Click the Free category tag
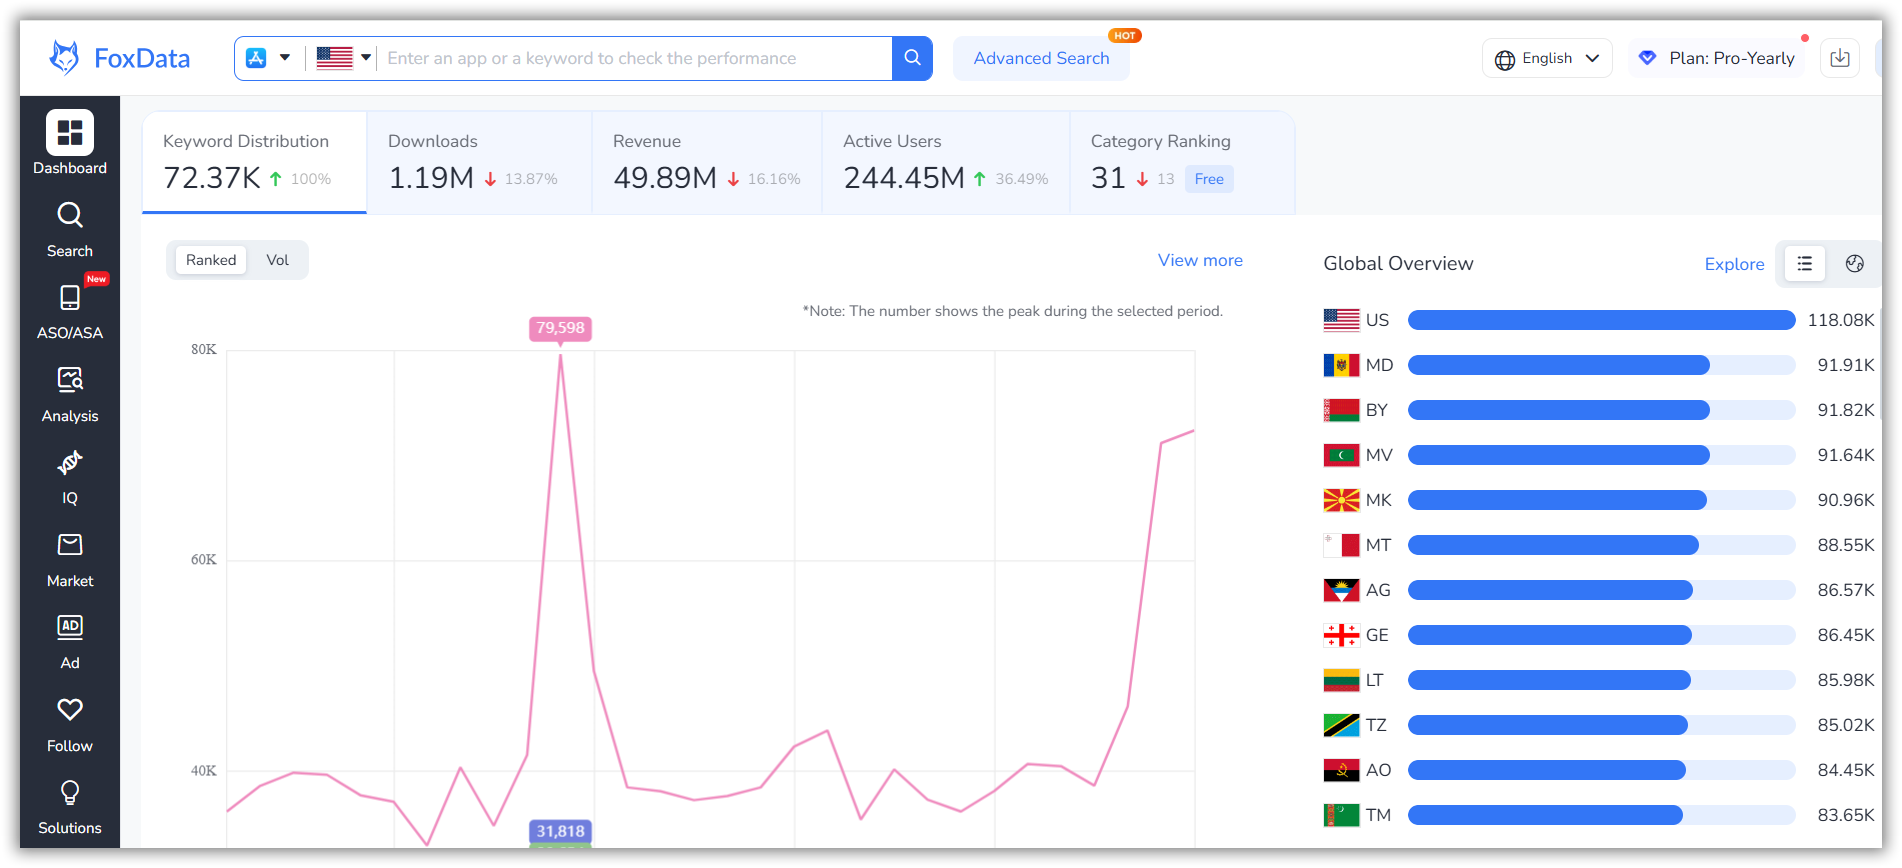The width and height of the screenshot is (1902, 868). pos(1209,179)
